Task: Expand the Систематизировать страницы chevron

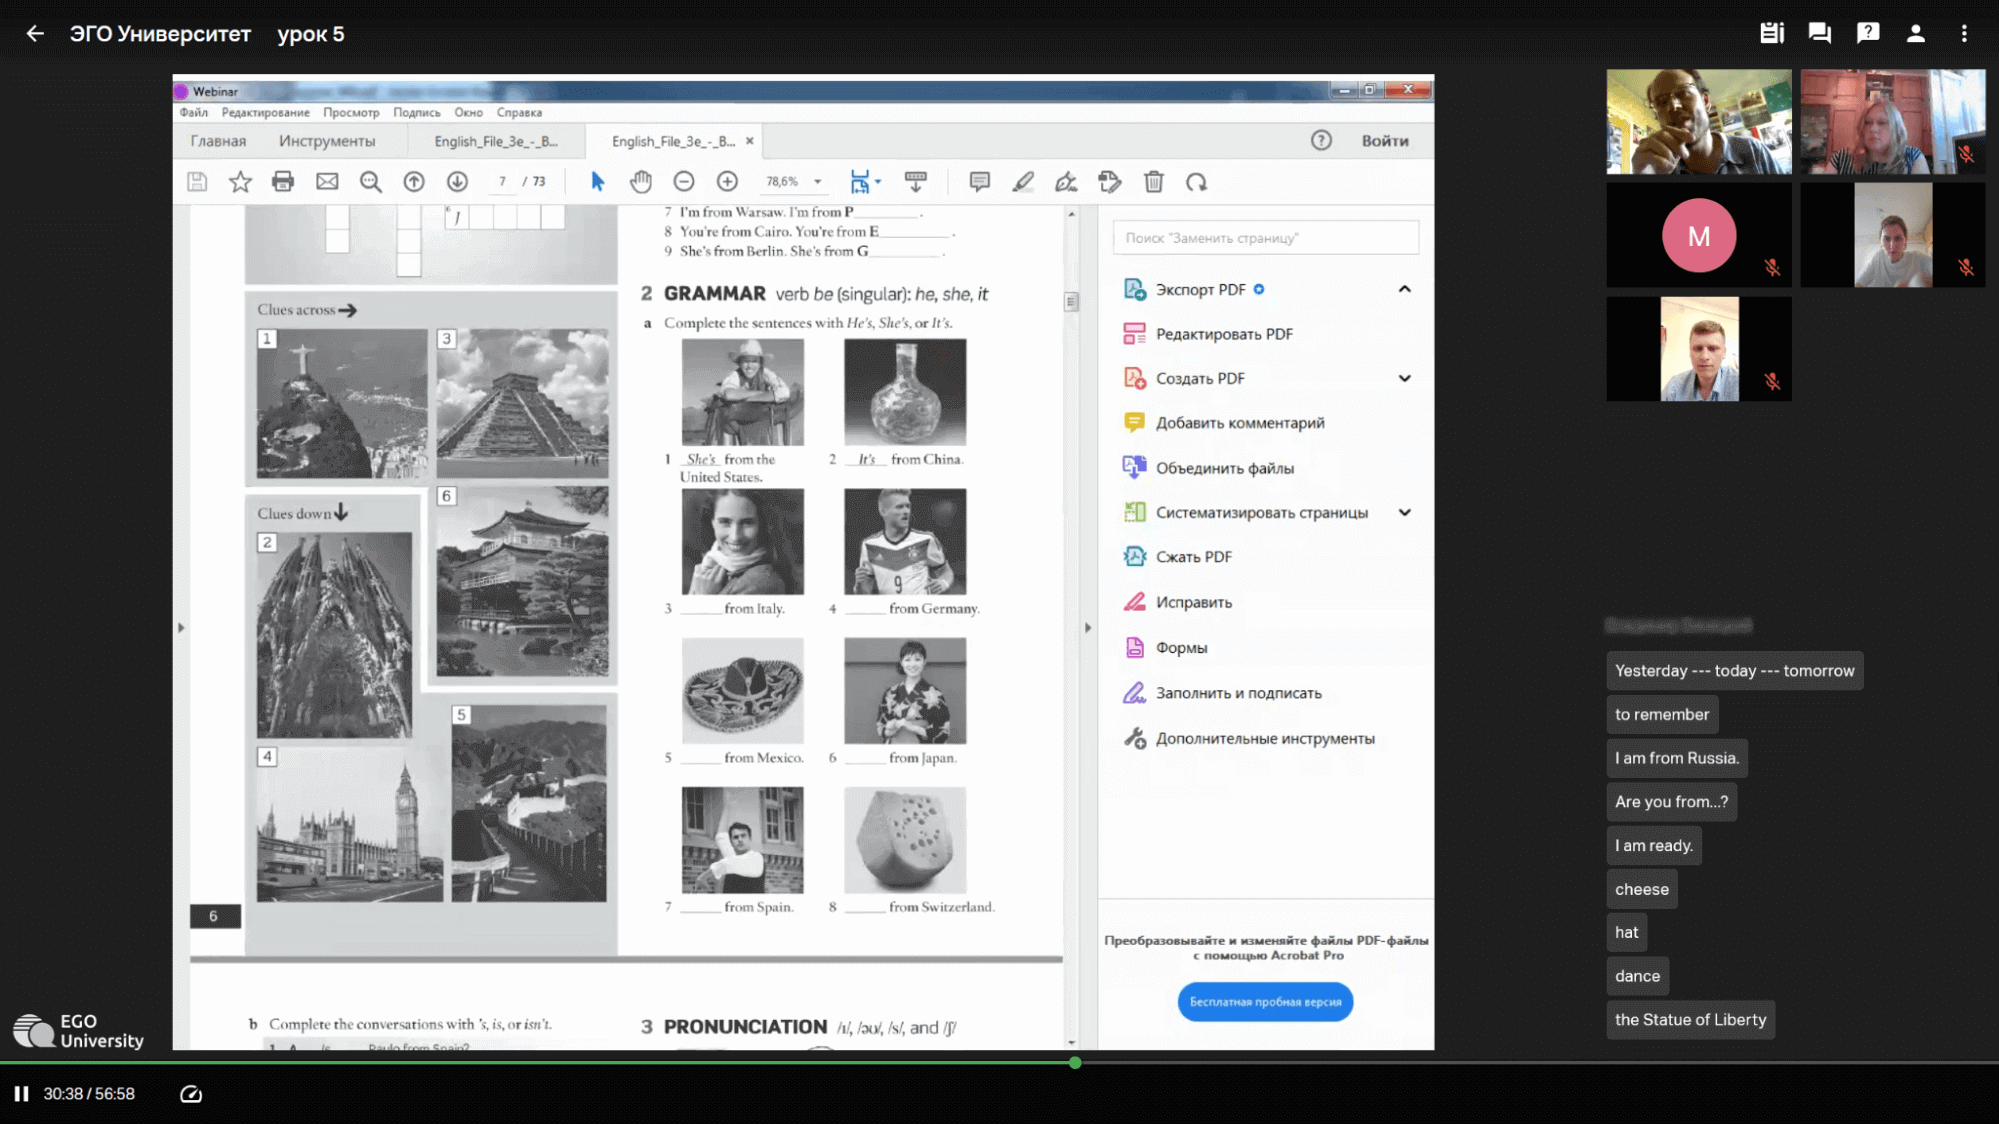Action: [x=1405, y=513]
